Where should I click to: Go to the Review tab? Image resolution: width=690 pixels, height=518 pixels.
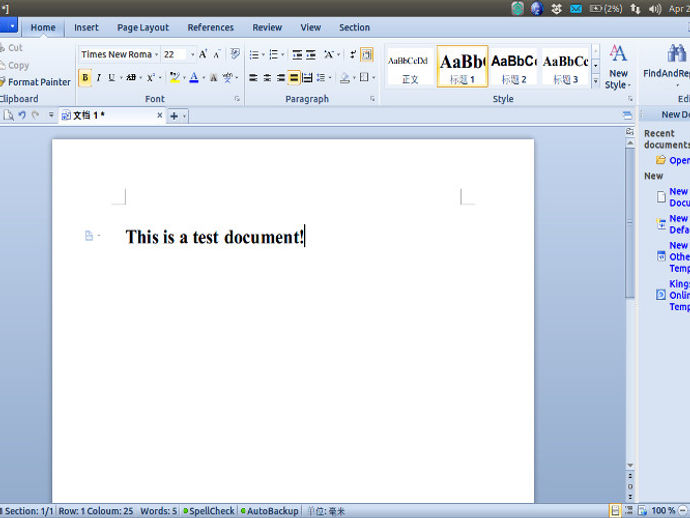(267, 27)
